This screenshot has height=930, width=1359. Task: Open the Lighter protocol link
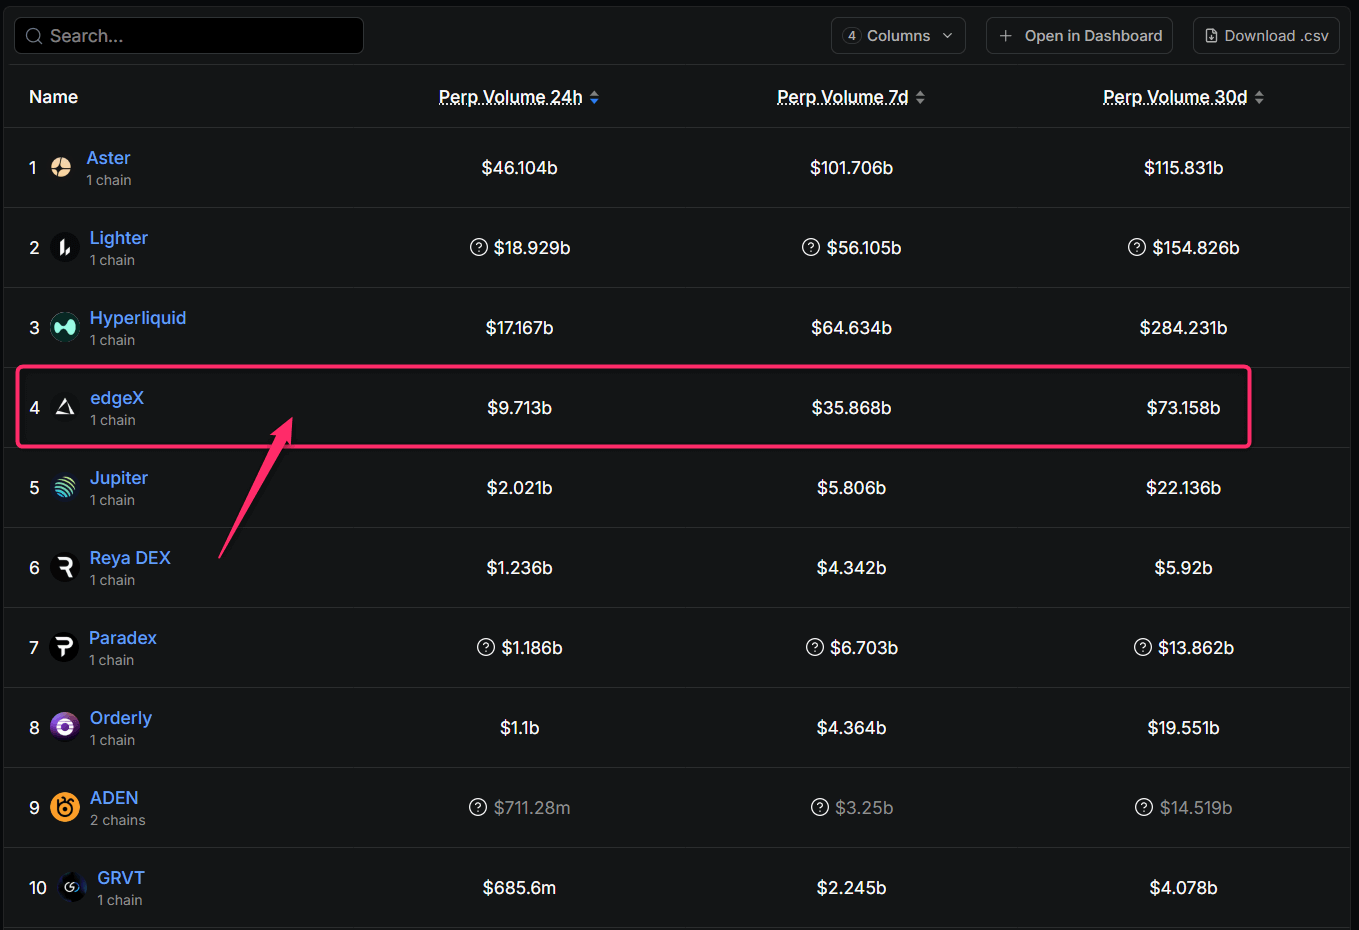119,238
